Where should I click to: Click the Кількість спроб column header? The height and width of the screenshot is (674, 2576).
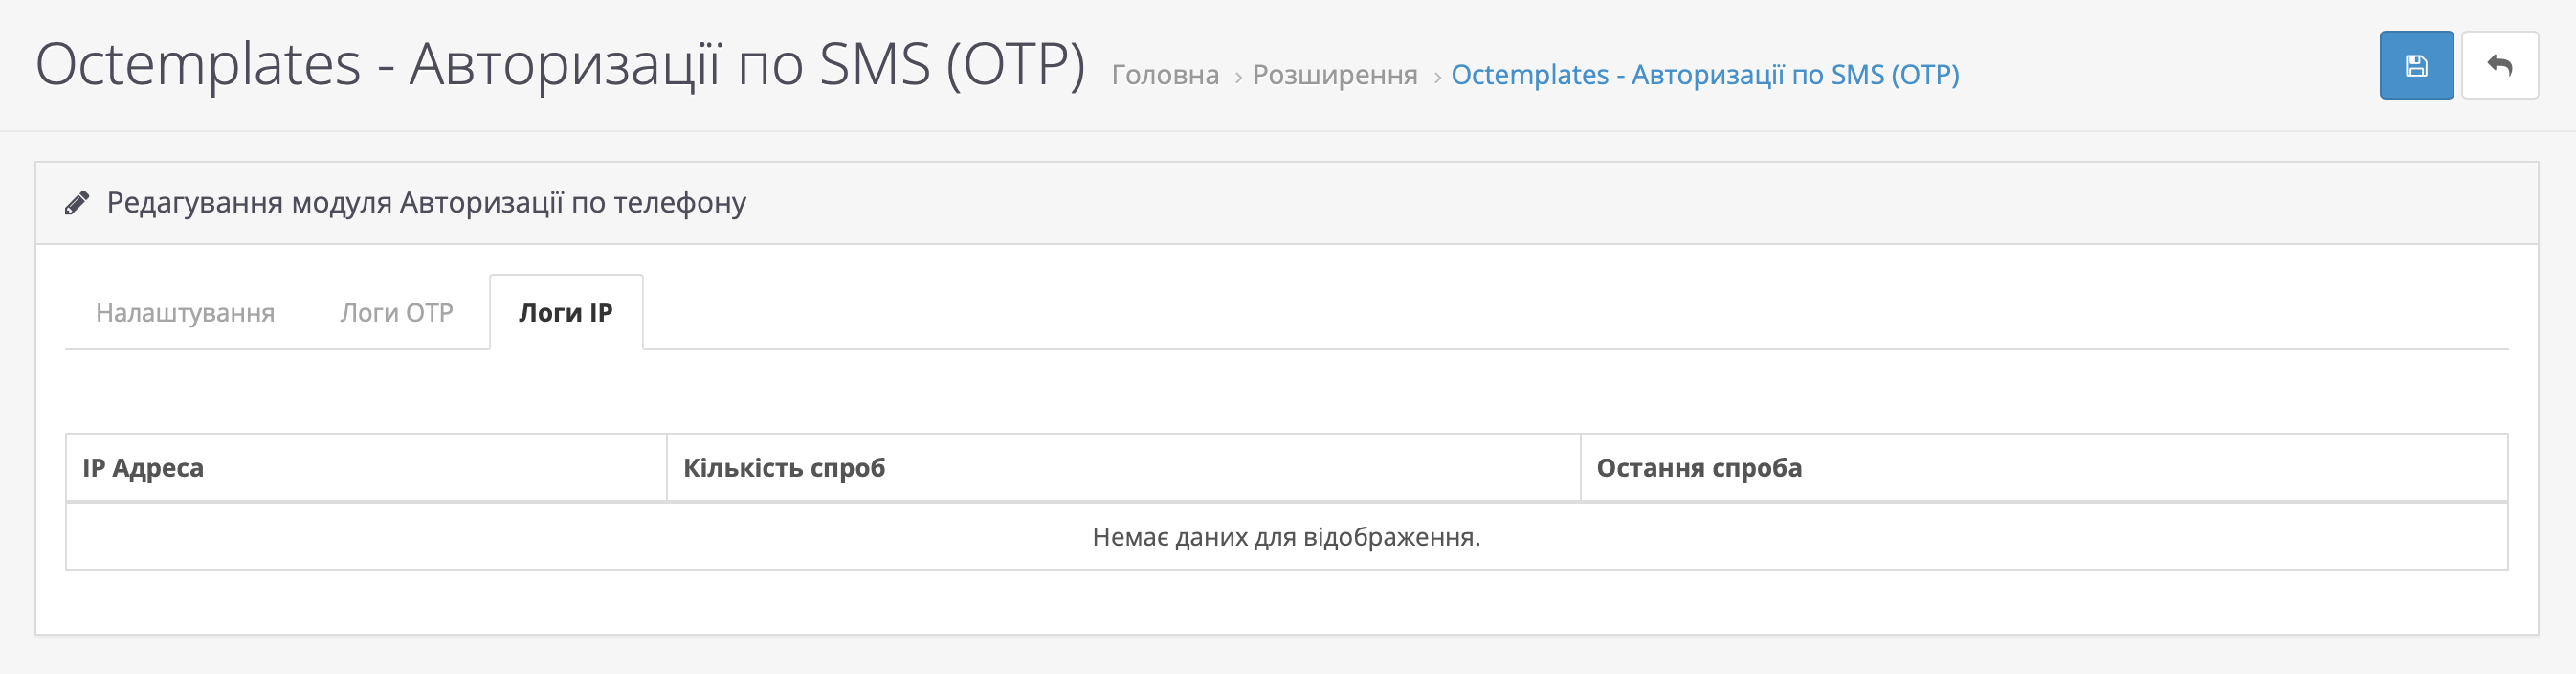pyautogui.click(x=784, y=468)
